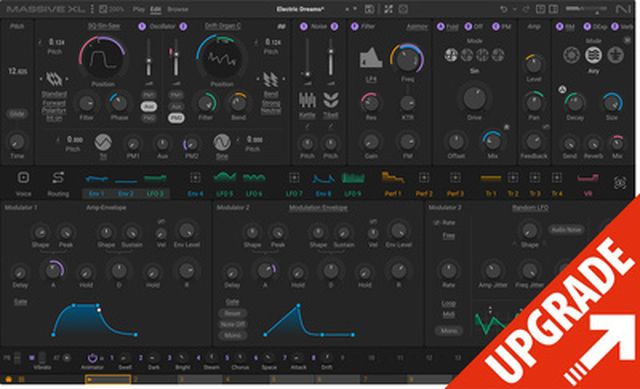The image size is (640, 389).
Task: Select the Airy reverb mode icon
Action: [593, 55]
